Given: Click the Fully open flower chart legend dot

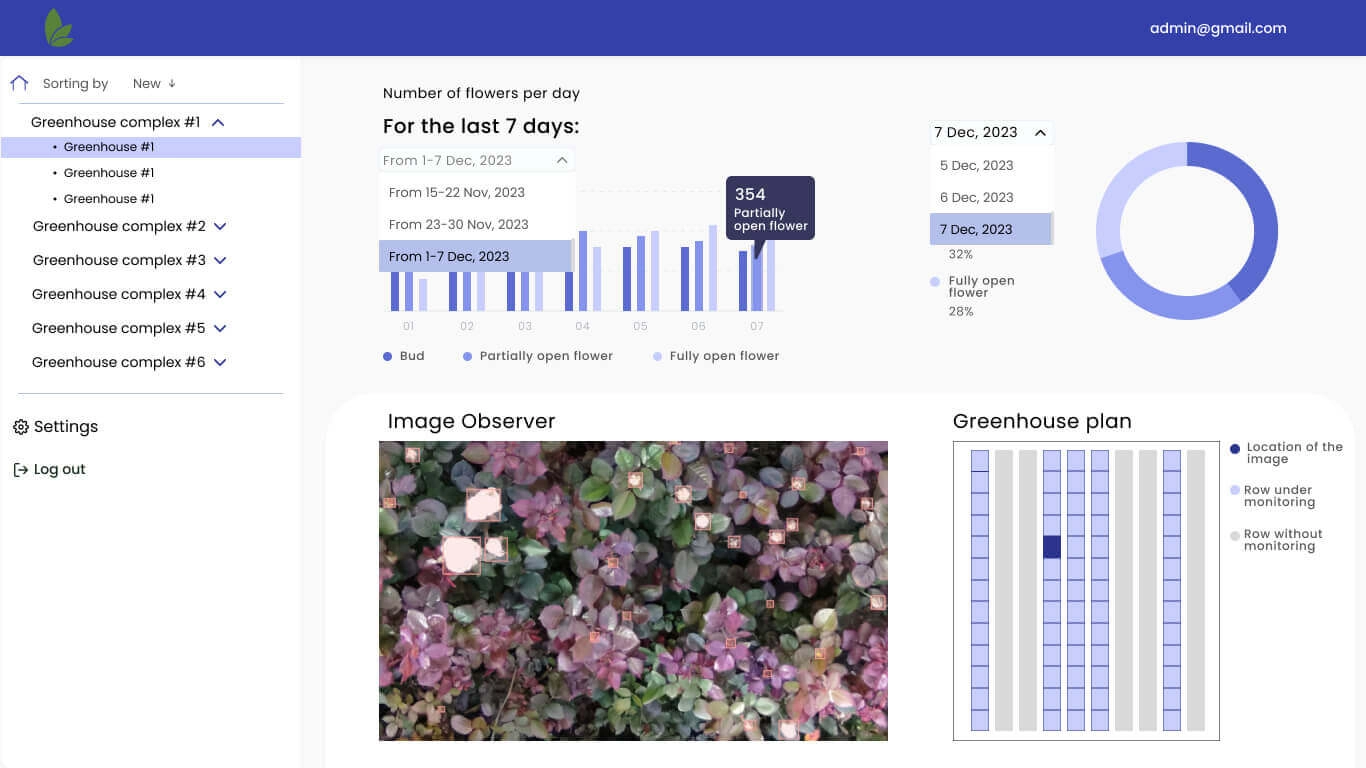Looking at the screenshot, I should point(657,356).
